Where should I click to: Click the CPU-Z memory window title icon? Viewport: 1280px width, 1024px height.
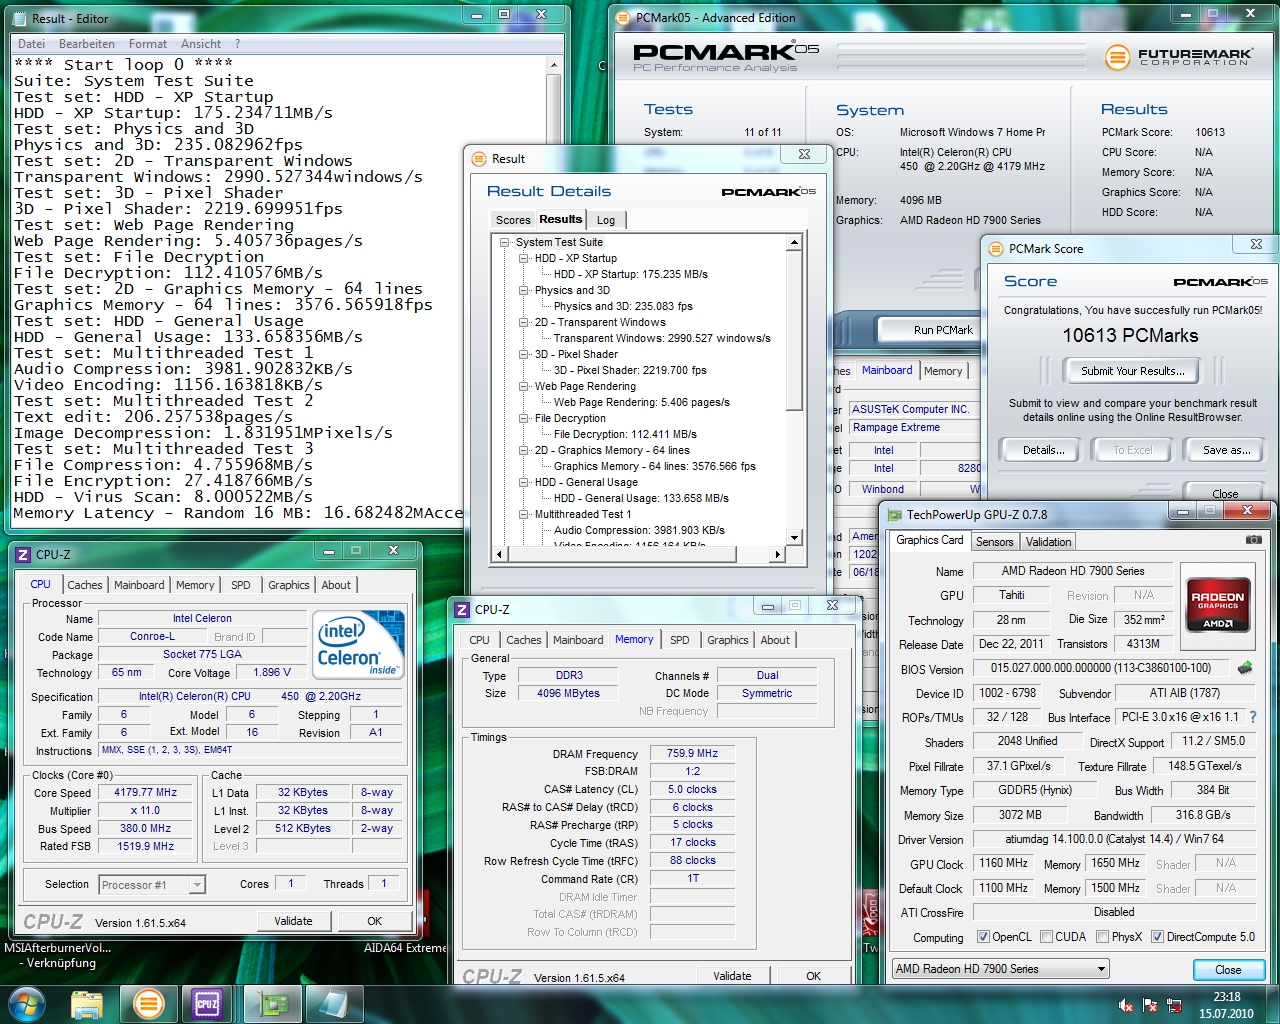tap(462, 609)
